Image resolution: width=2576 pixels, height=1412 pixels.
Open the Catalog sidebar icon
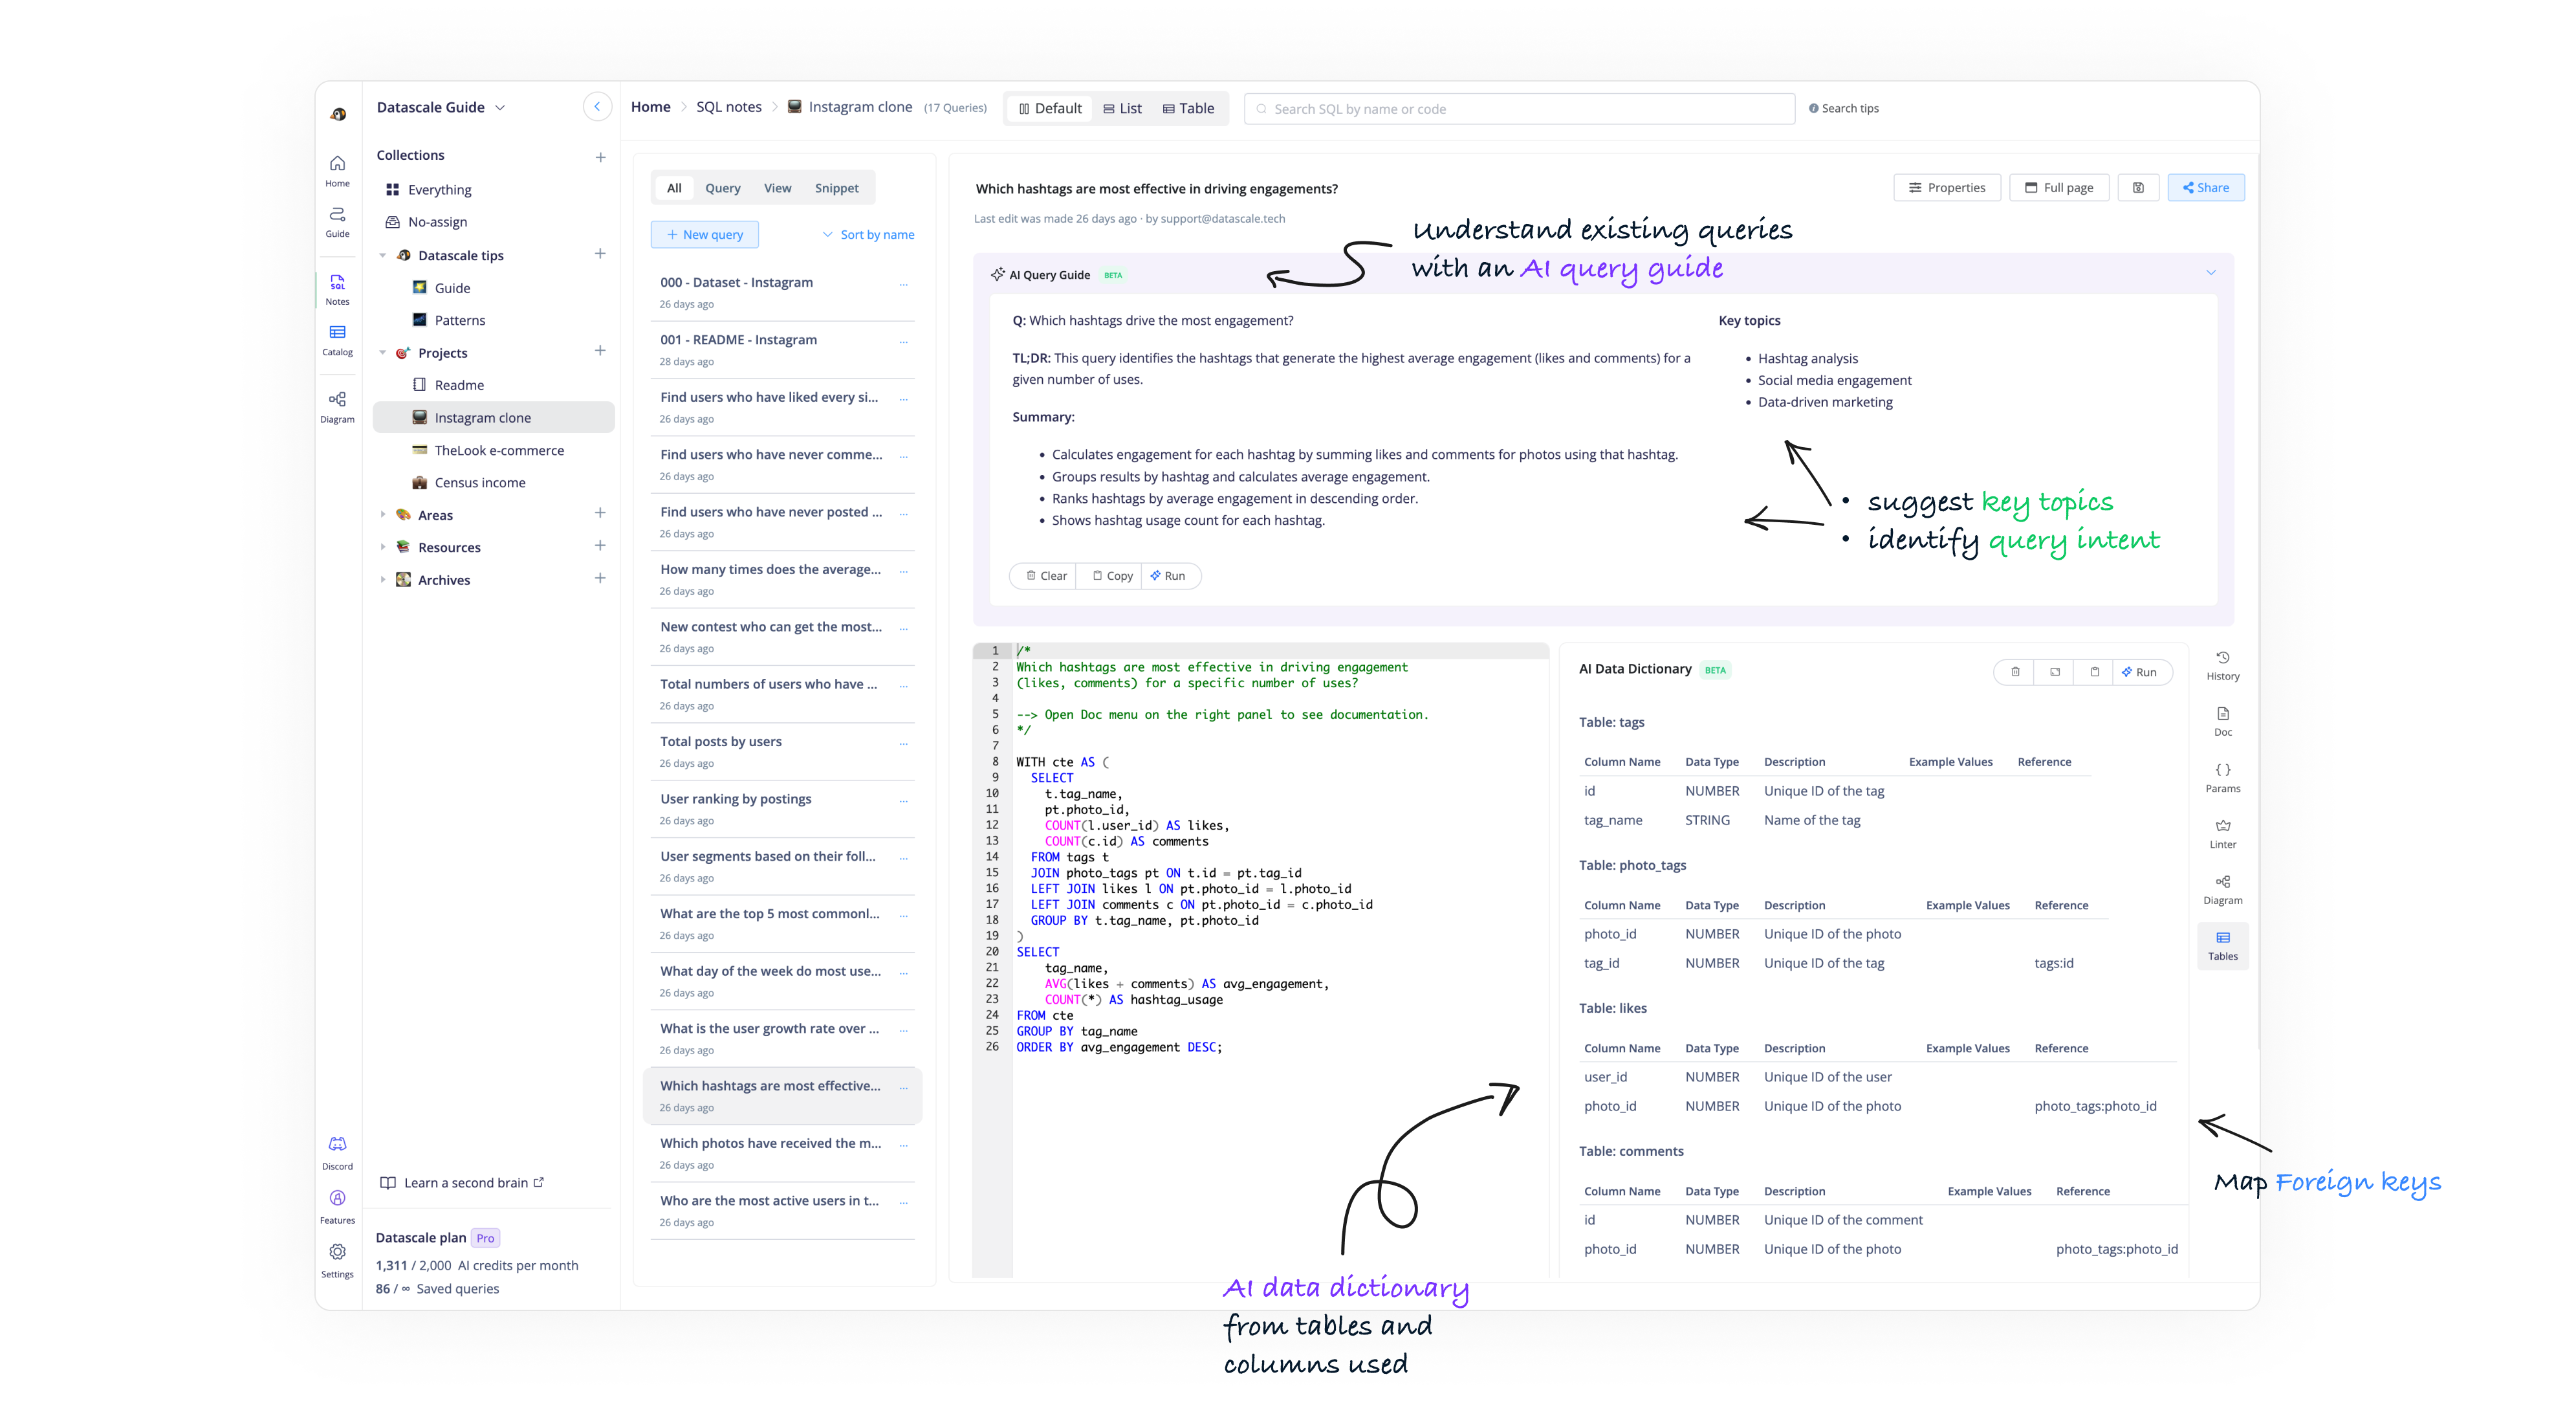coord(337,339)
